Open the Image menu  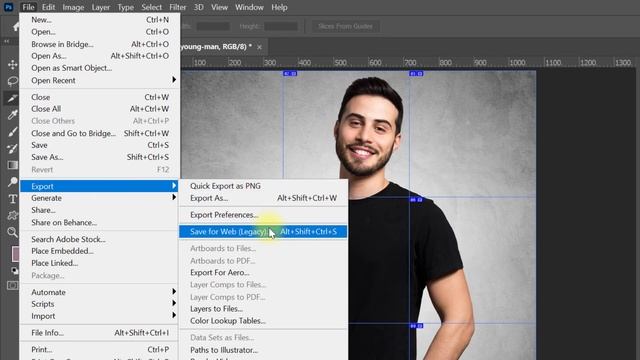pyautogui.click(x=73, y=7)
